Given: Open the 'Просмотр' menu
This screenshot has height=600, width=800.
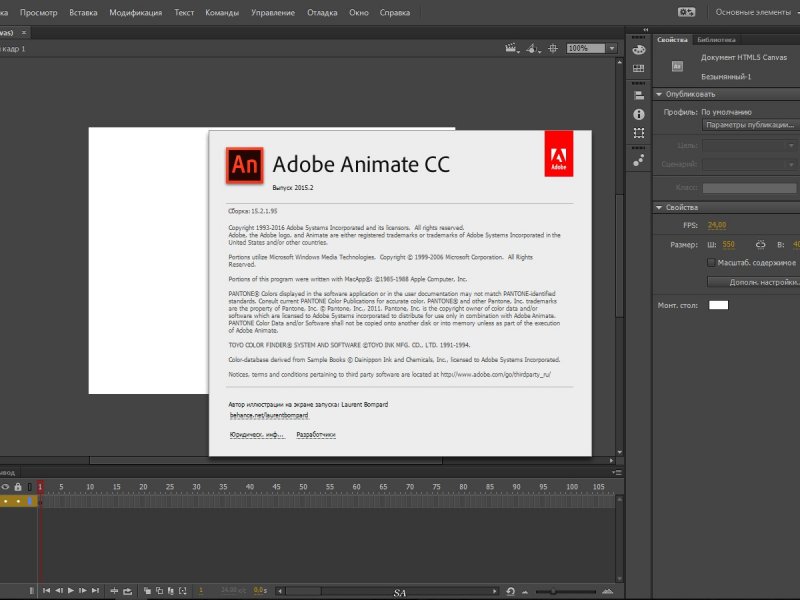Looking at the screenshot, I should pyautogui.click(x=39, y=13).
